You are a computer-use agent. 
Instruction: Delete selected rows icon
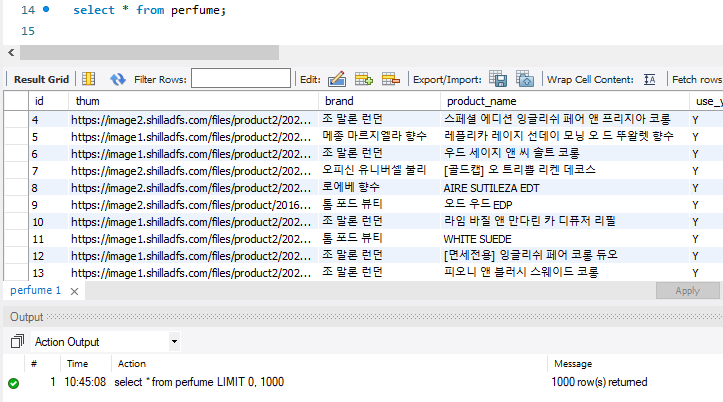(x=391, y=79)
